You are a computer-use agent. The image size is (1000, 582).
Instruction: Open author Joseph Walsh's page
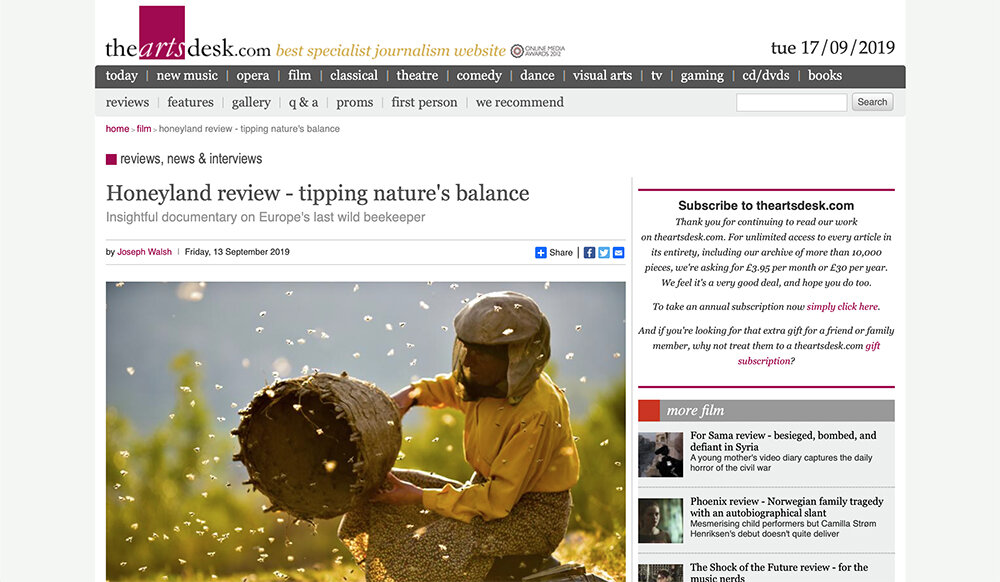click(x=144, y=252)
